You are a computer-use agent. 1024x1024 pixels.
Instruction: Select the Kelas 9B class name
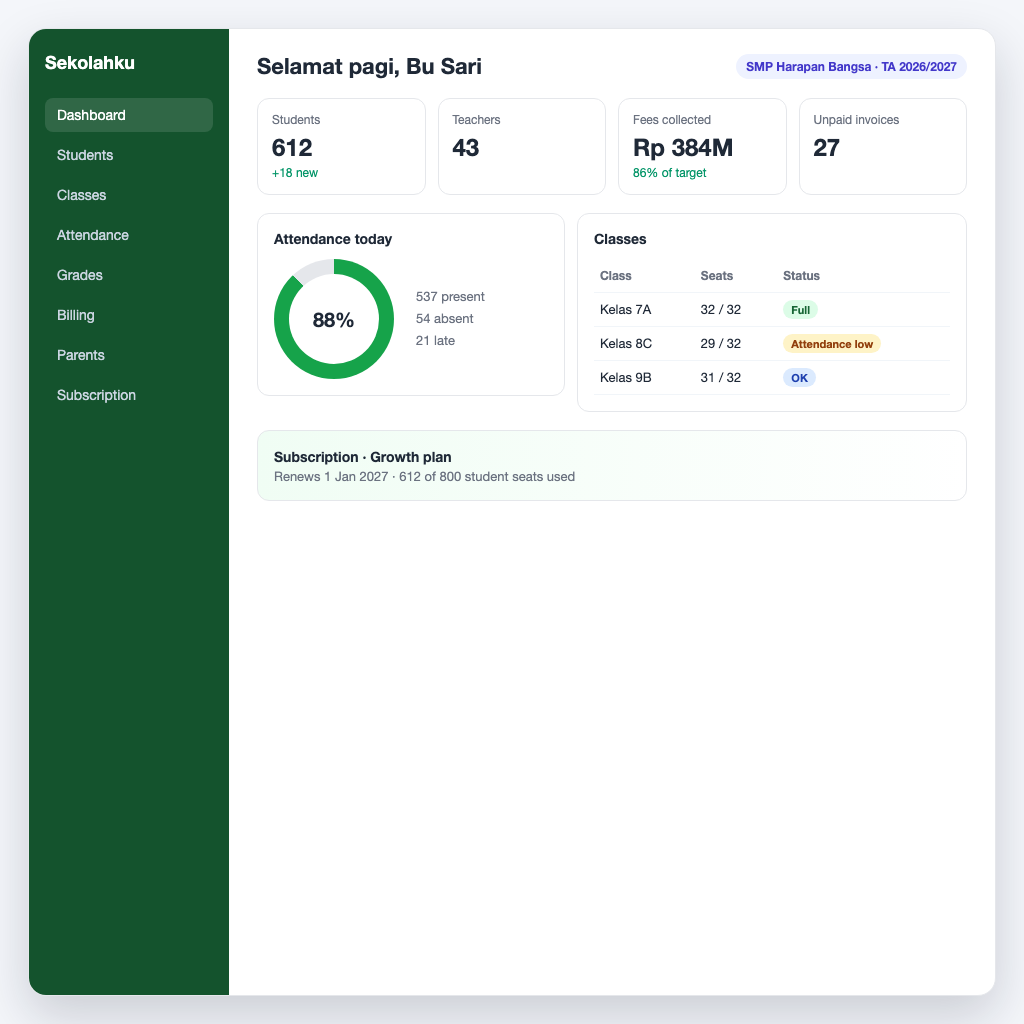[626, 377]
